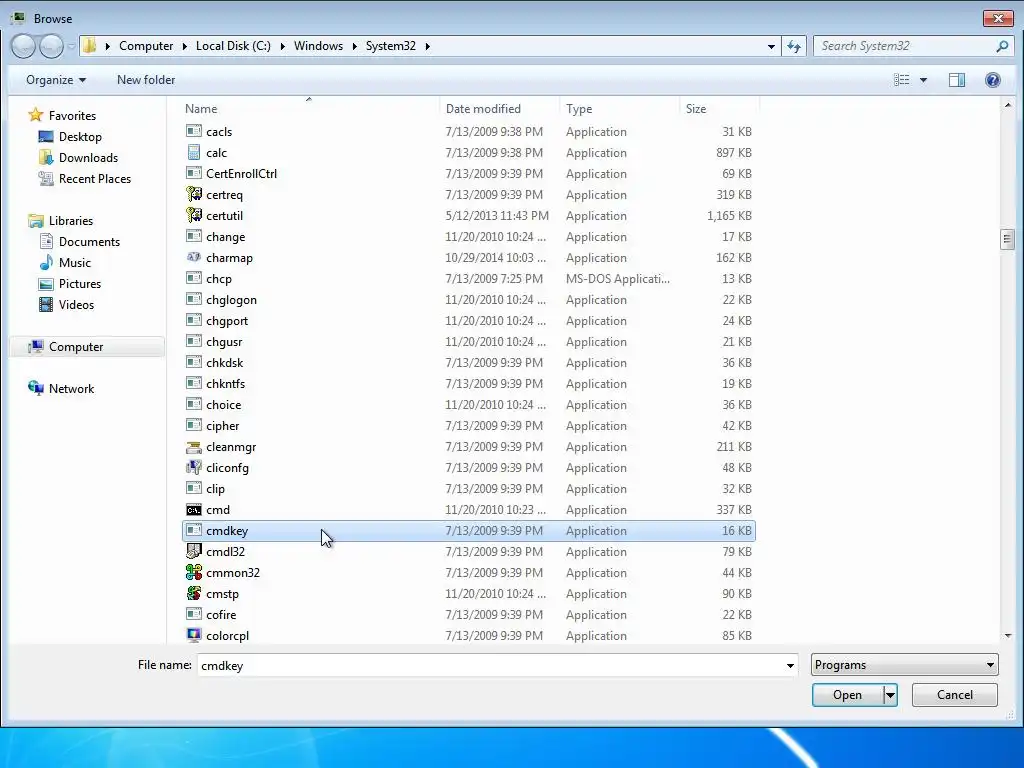1024x768 pixels.
Task: Click the Videos film strip icon
Action: [x=46, y=304]
